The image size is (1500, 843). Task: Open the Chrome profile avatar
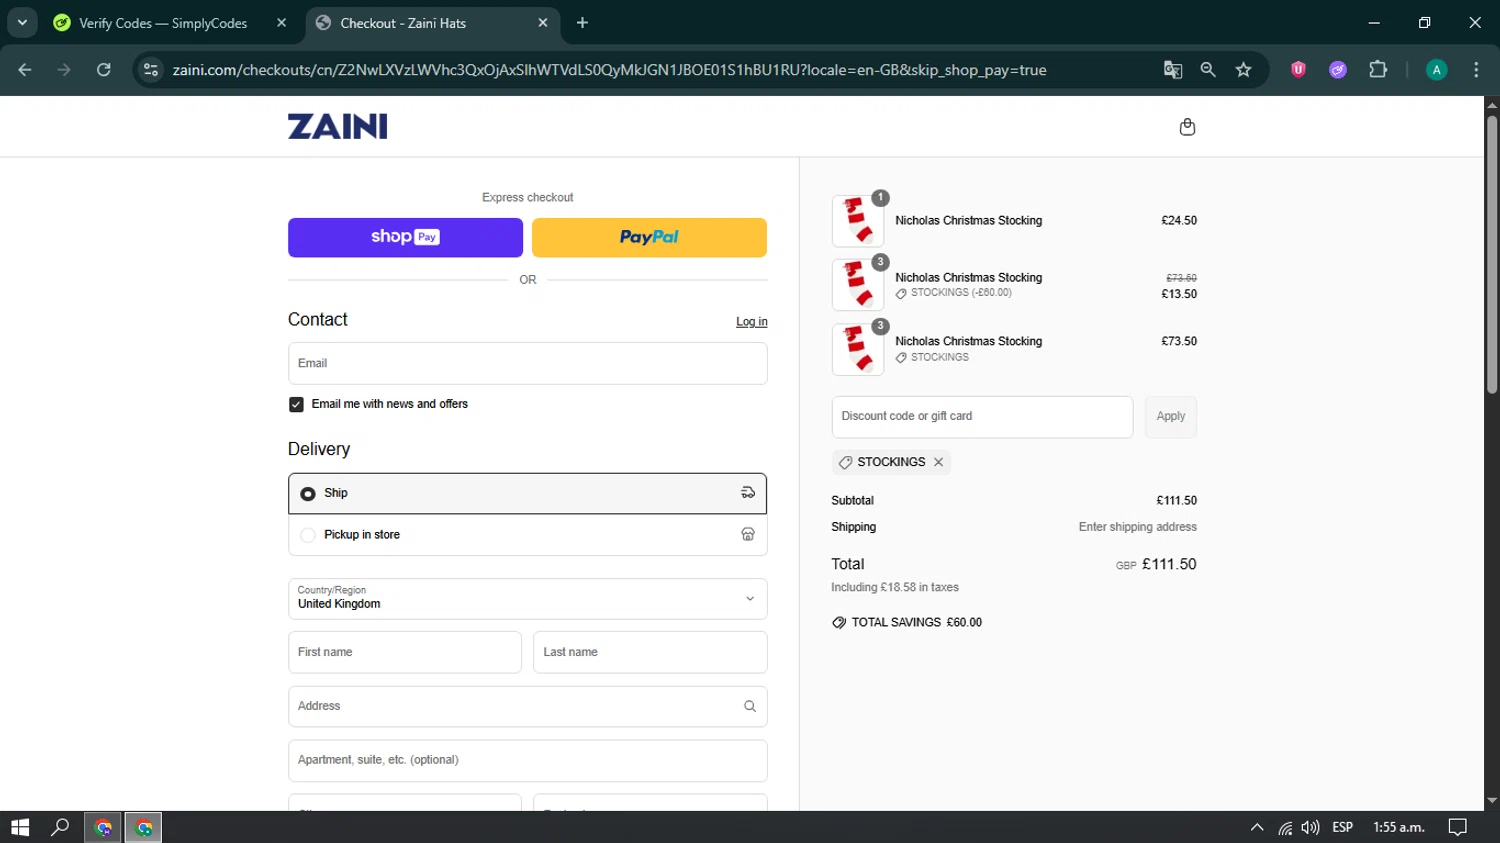tap(1436, 70)
